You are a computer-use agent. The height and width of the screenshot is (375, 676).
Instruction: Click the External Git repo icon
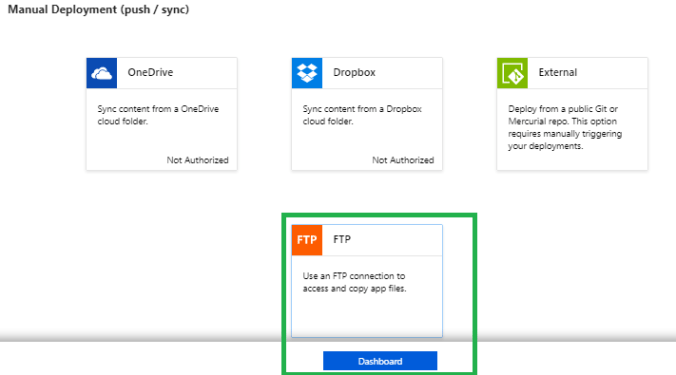[x=512, y=73]
